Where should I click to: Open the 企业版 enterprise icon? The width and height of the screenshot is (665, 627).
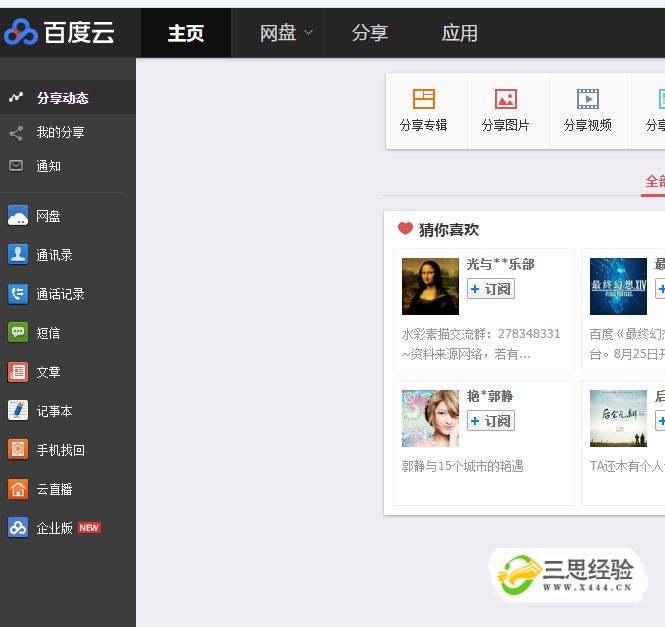coord(18,528)
